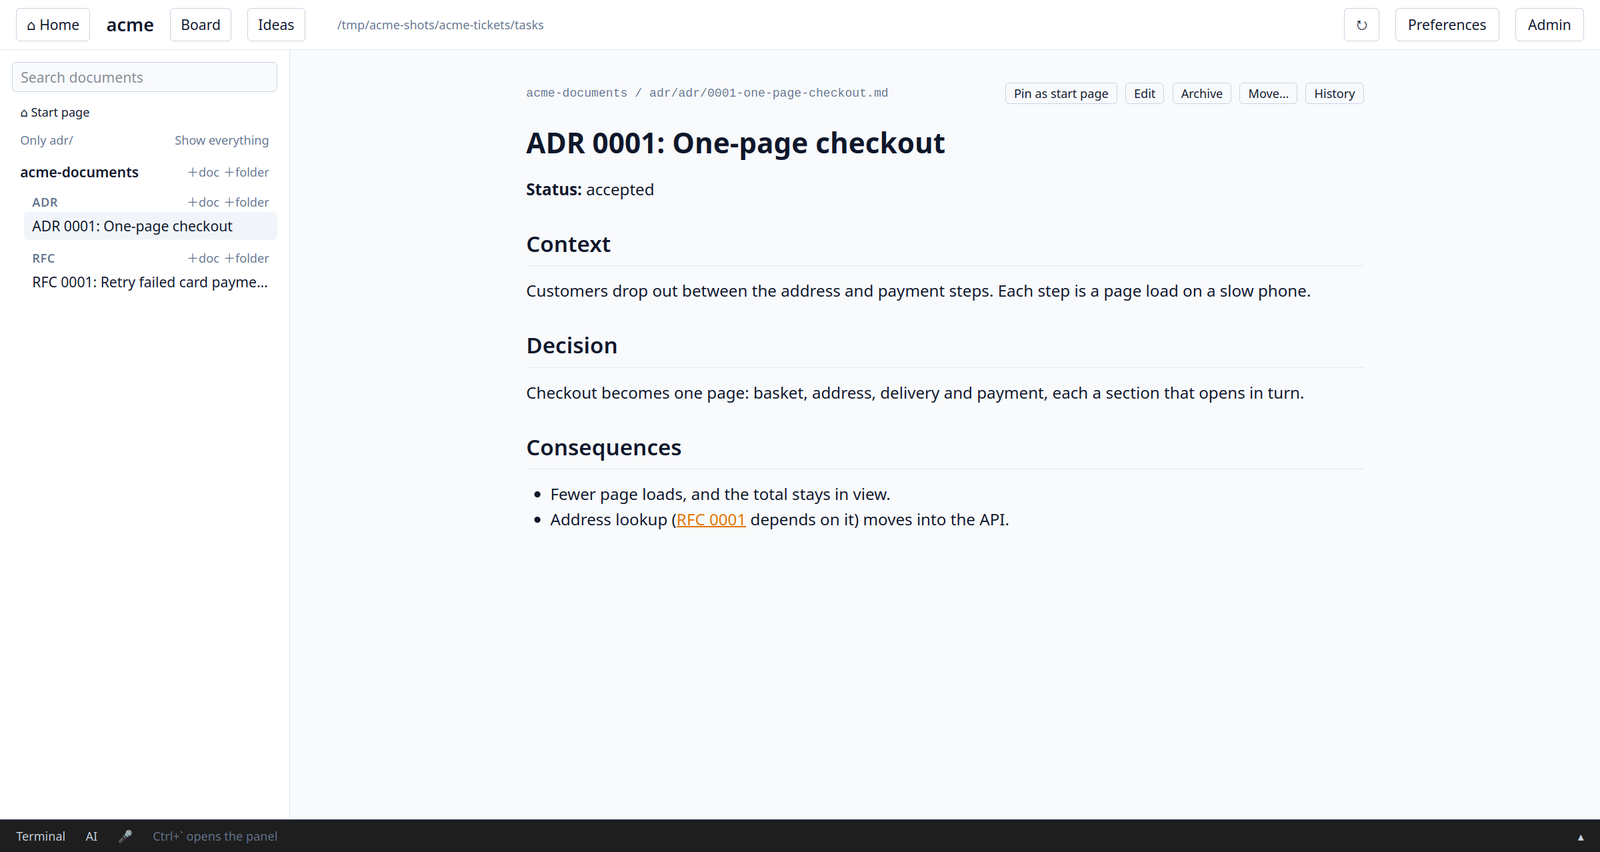Add a doc to acme-documents
This screenshot has width=1600, height=852.
tap(203, 172)
